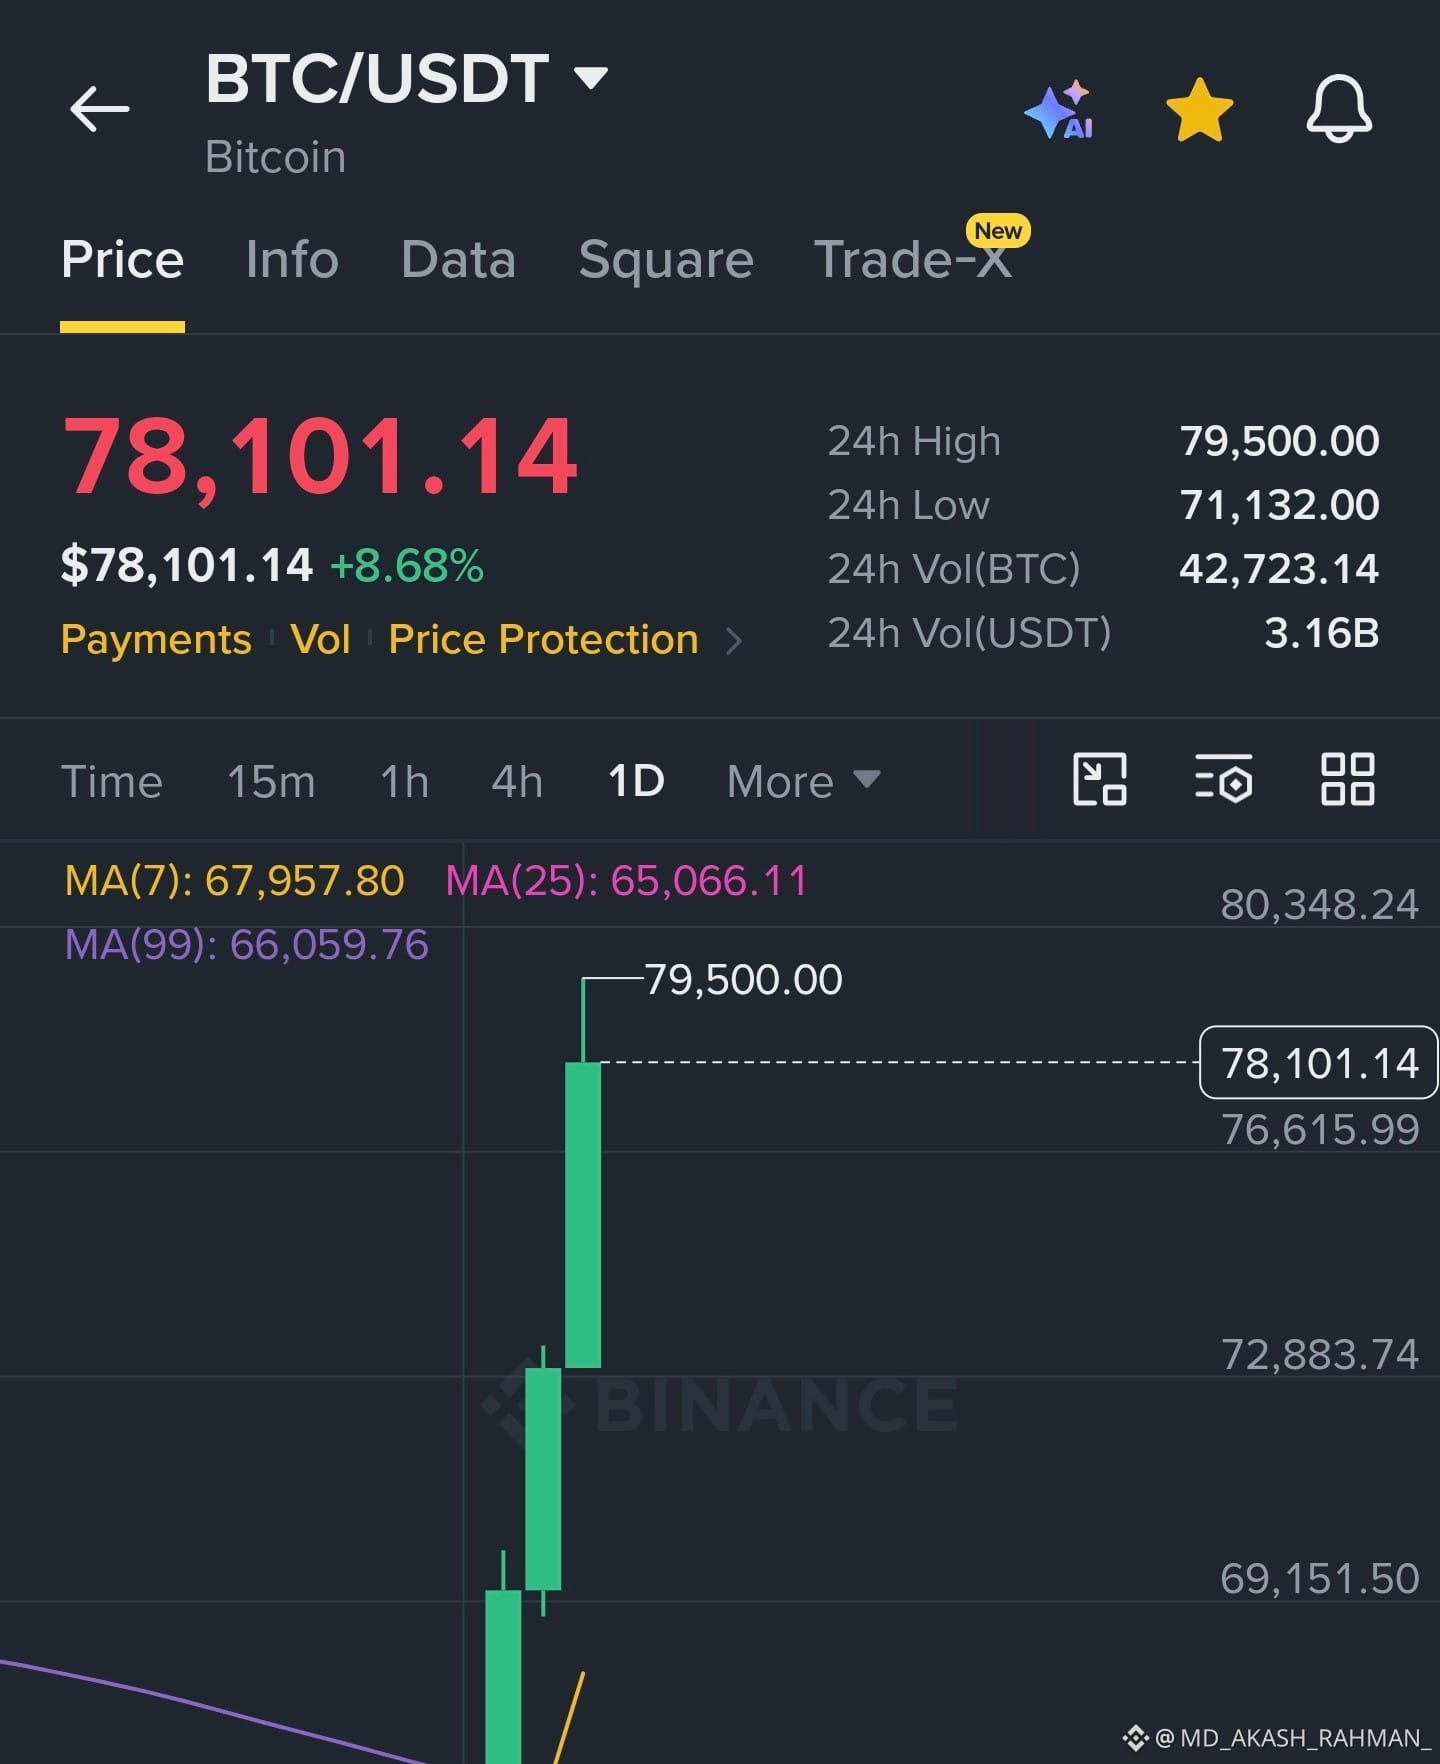This screenshot has width=1440, height=1764.
Task: Tap the 72,883.74 price axis label
Action: point(1320,1355)
